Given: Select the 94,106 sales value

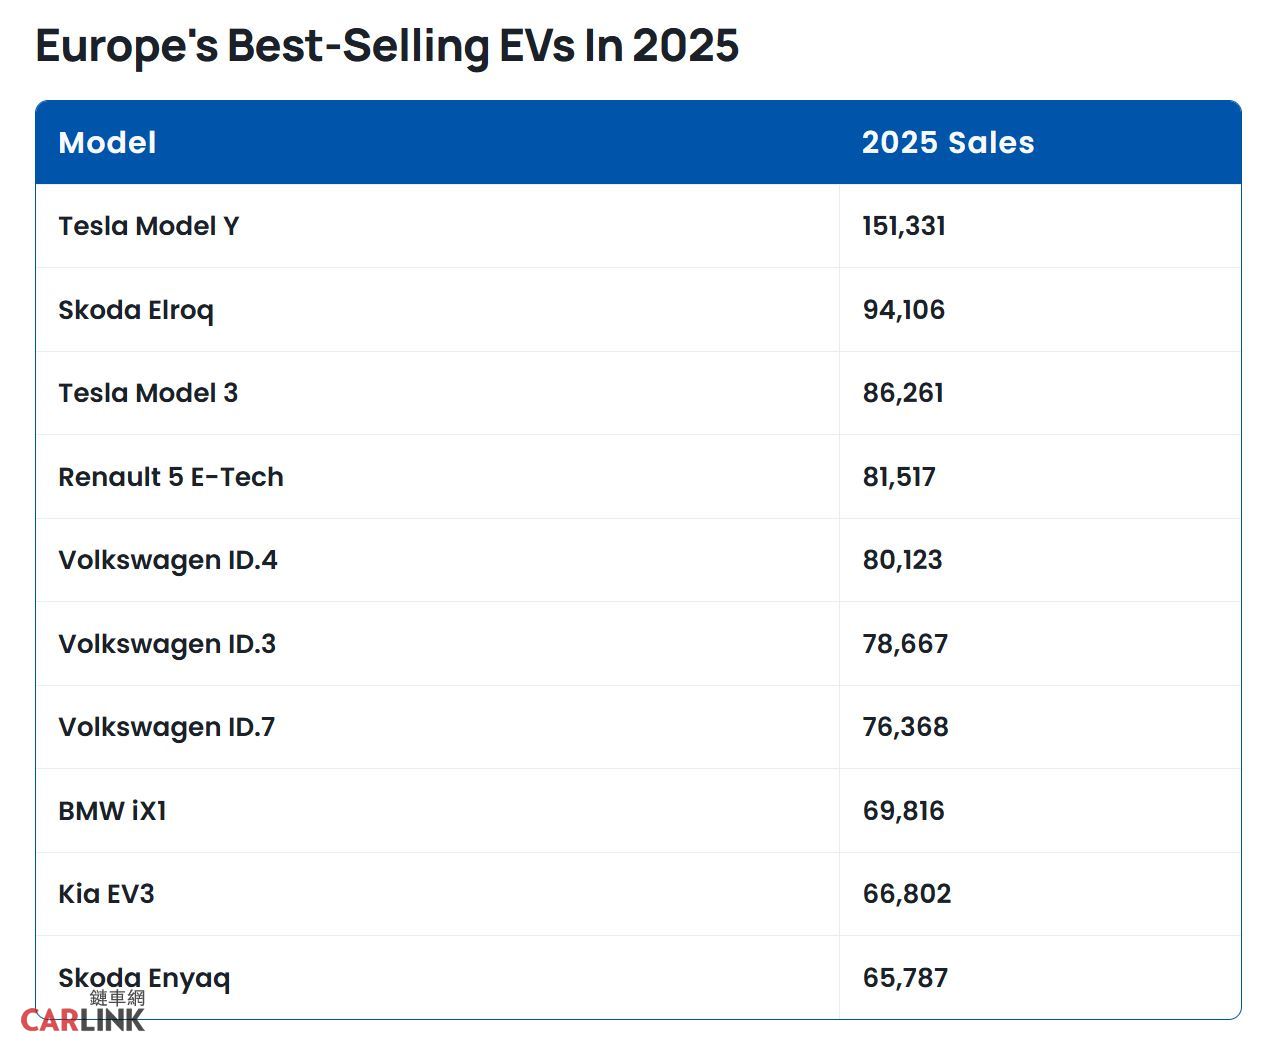Looking at the screenshot, I should tap(904, 310).
